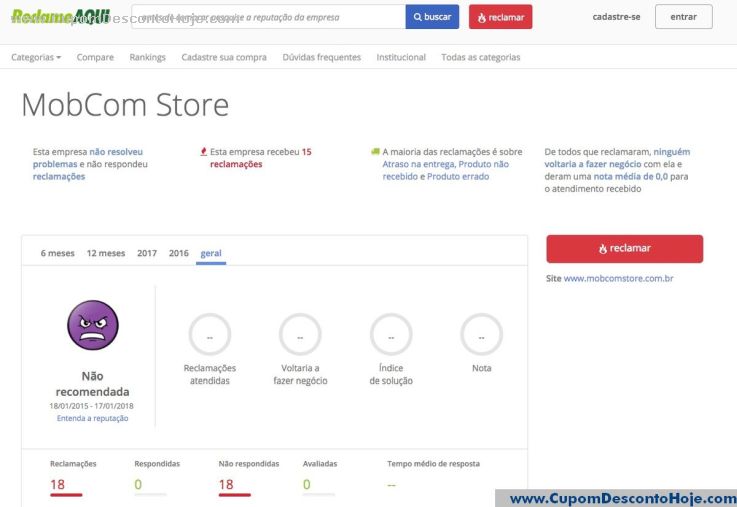Click the large red reclamar button in sidebar
The image size is (737, 507).
tap(625, 249)
